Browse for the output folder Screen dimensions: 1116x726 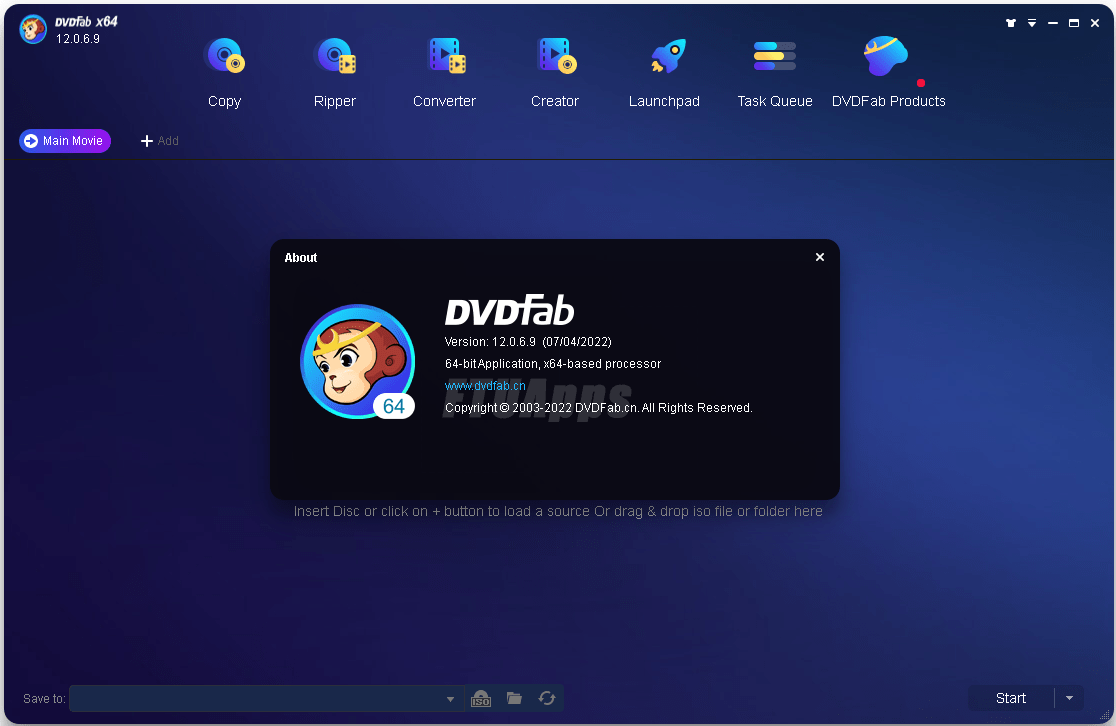(515, 698)
